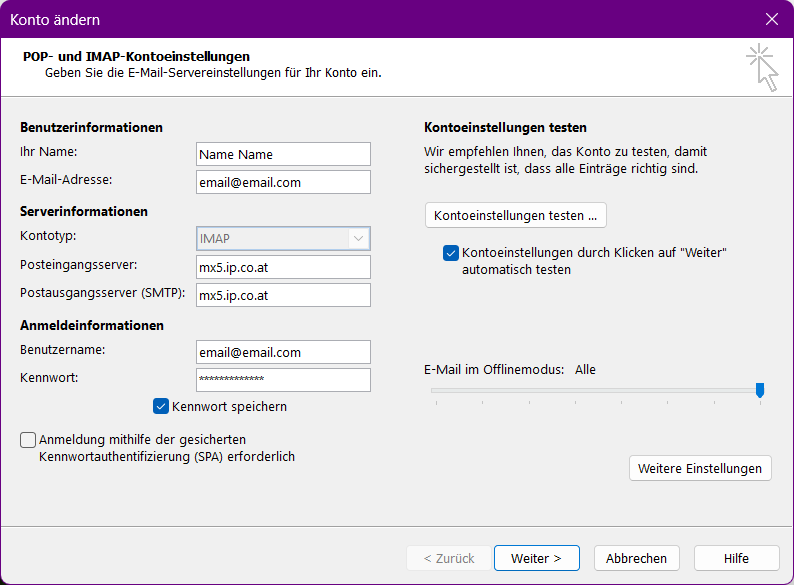Close the Konto ändern dialog

(x=771, y=19)
